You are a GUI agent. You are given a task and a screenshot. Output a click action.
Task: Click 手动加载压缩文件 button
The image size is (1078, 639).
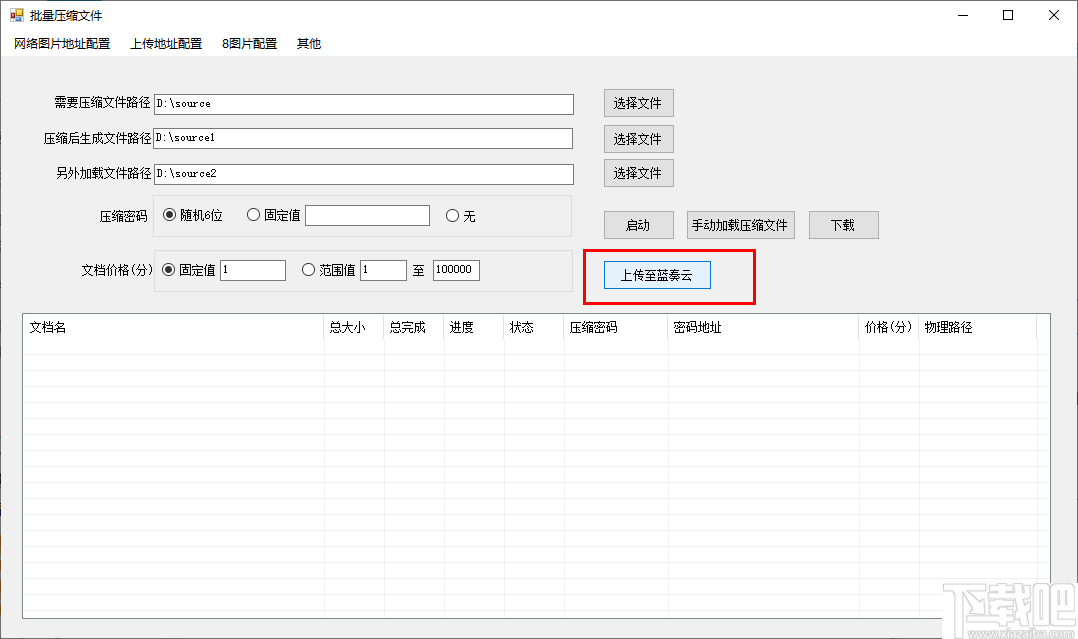(x=740, y=224)
